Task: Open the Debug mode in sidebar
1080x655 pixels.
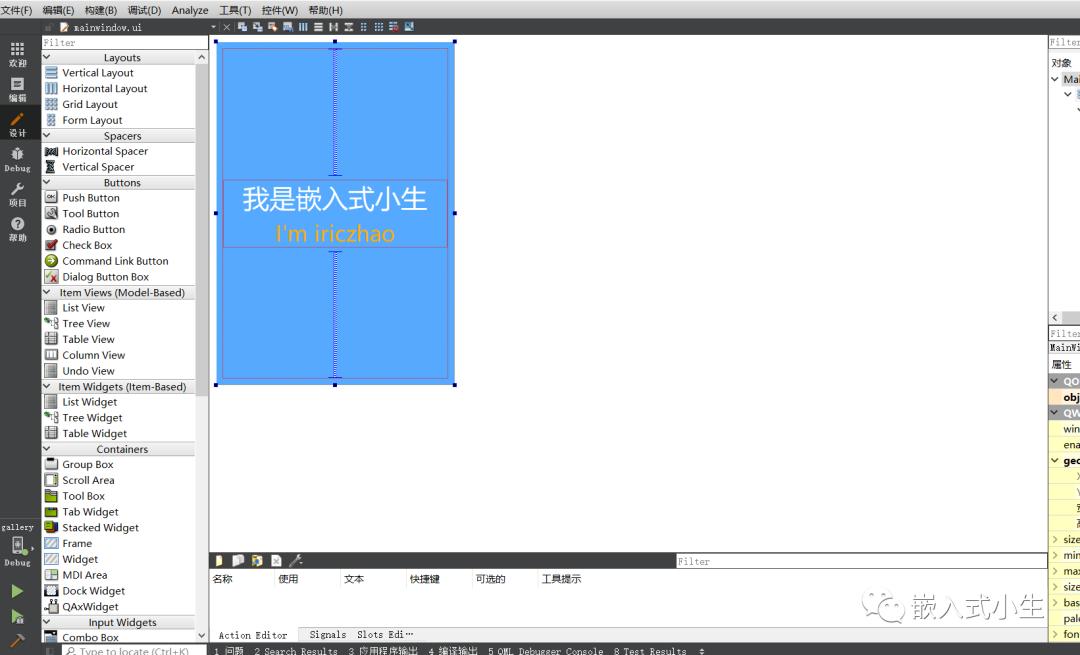Action: click(x=17, y=160)
